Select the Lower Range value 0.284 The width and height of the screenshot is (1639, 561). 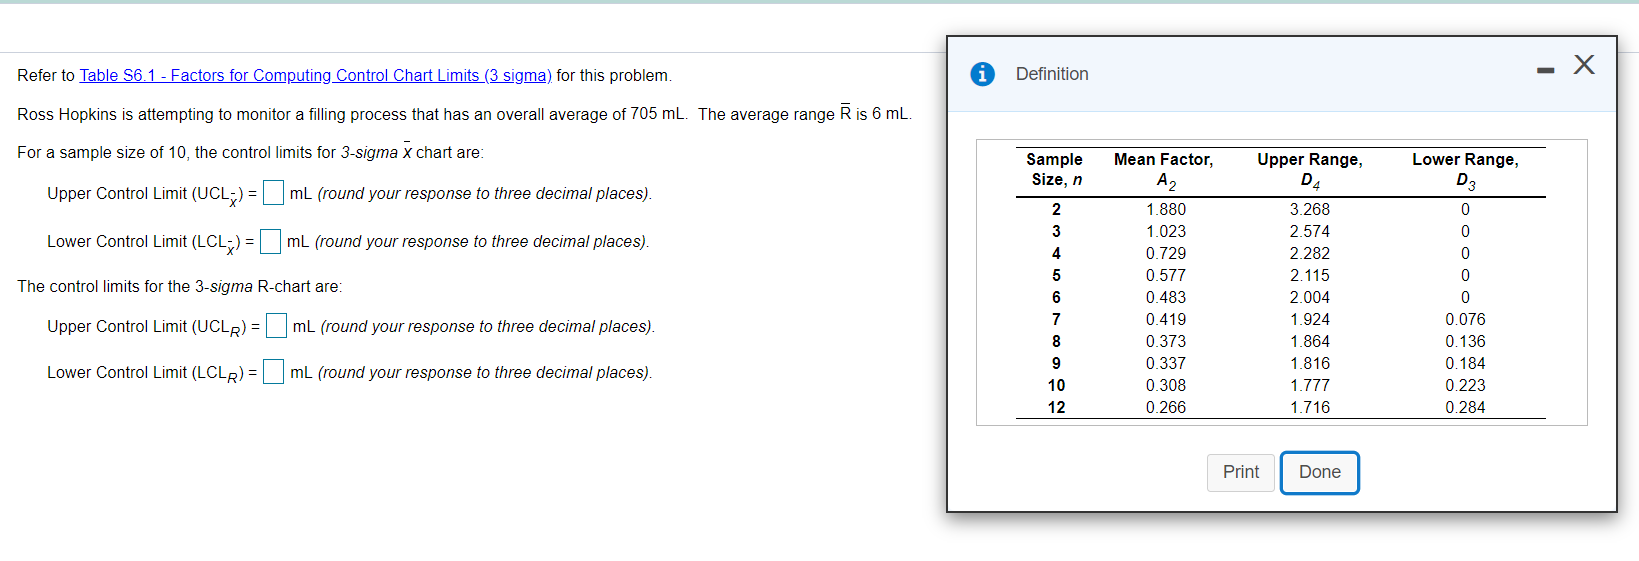click(x=1465, y=407)
